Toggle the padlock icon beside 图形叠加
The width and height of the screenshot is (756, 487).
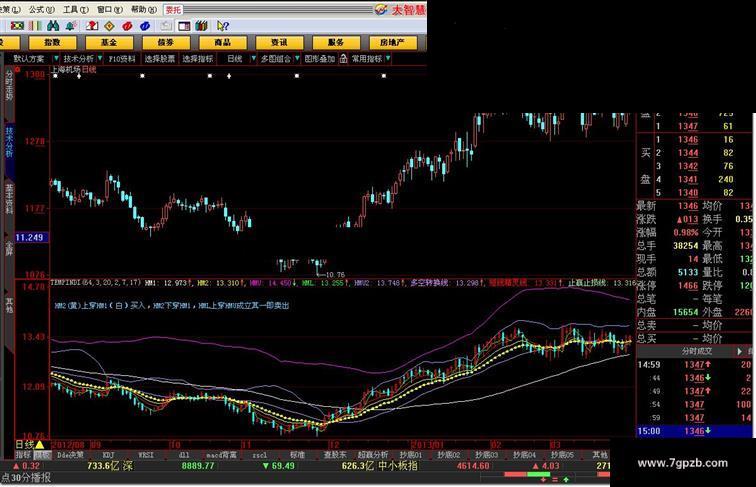[343, 59]
